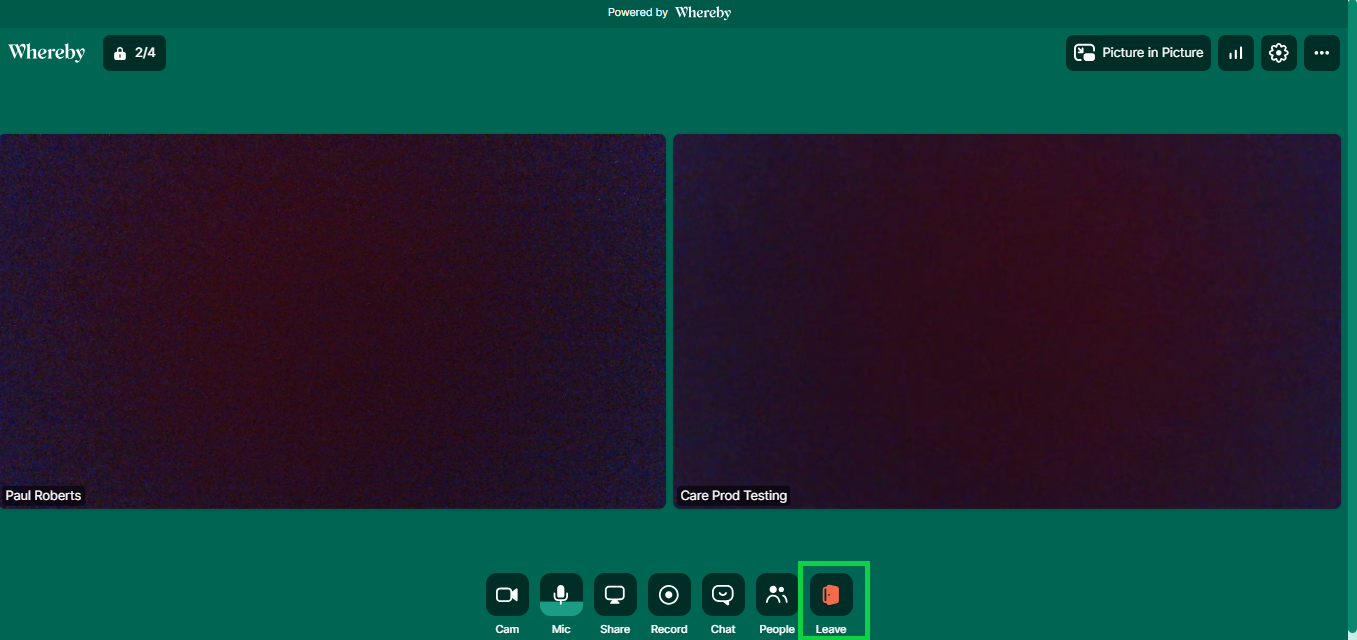Screen dimensions: 1357x640
Task: Enable Picture in Picture mode
Action: [1138, 53]
